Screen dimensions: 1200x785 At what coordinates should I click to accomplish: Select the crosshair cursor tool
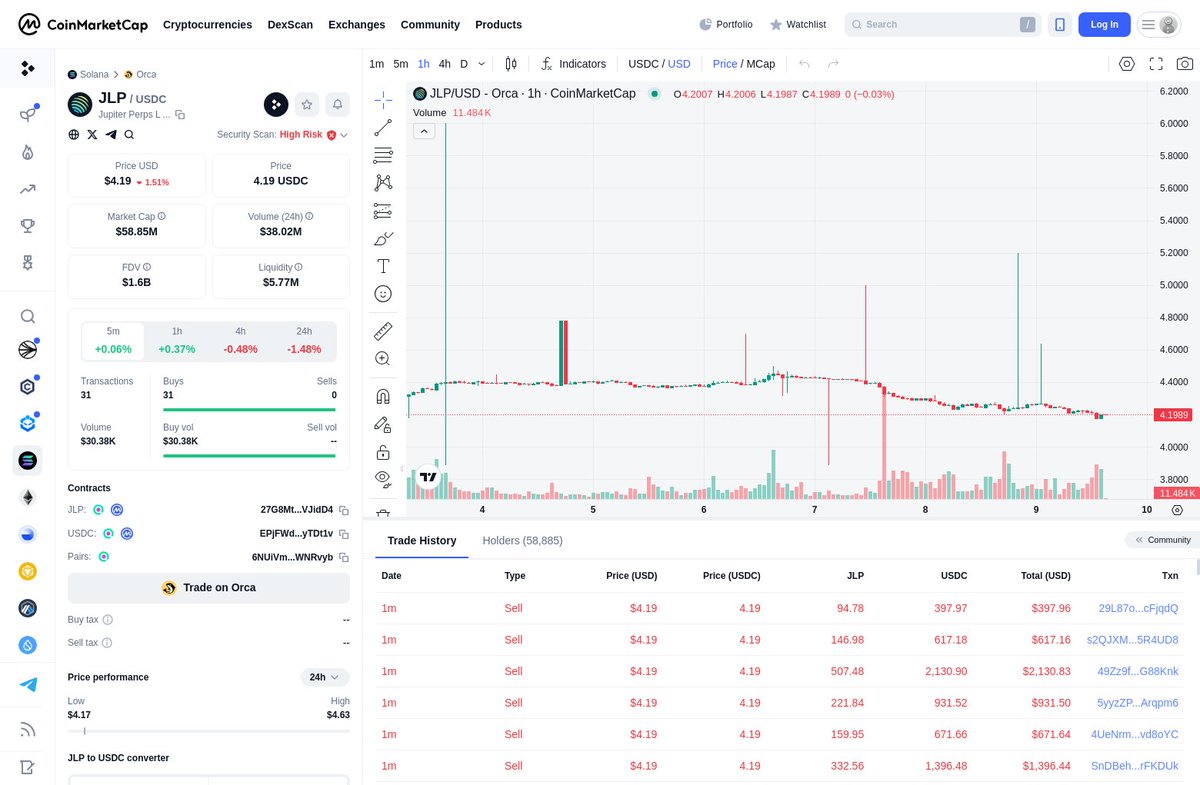pos(383,100)
